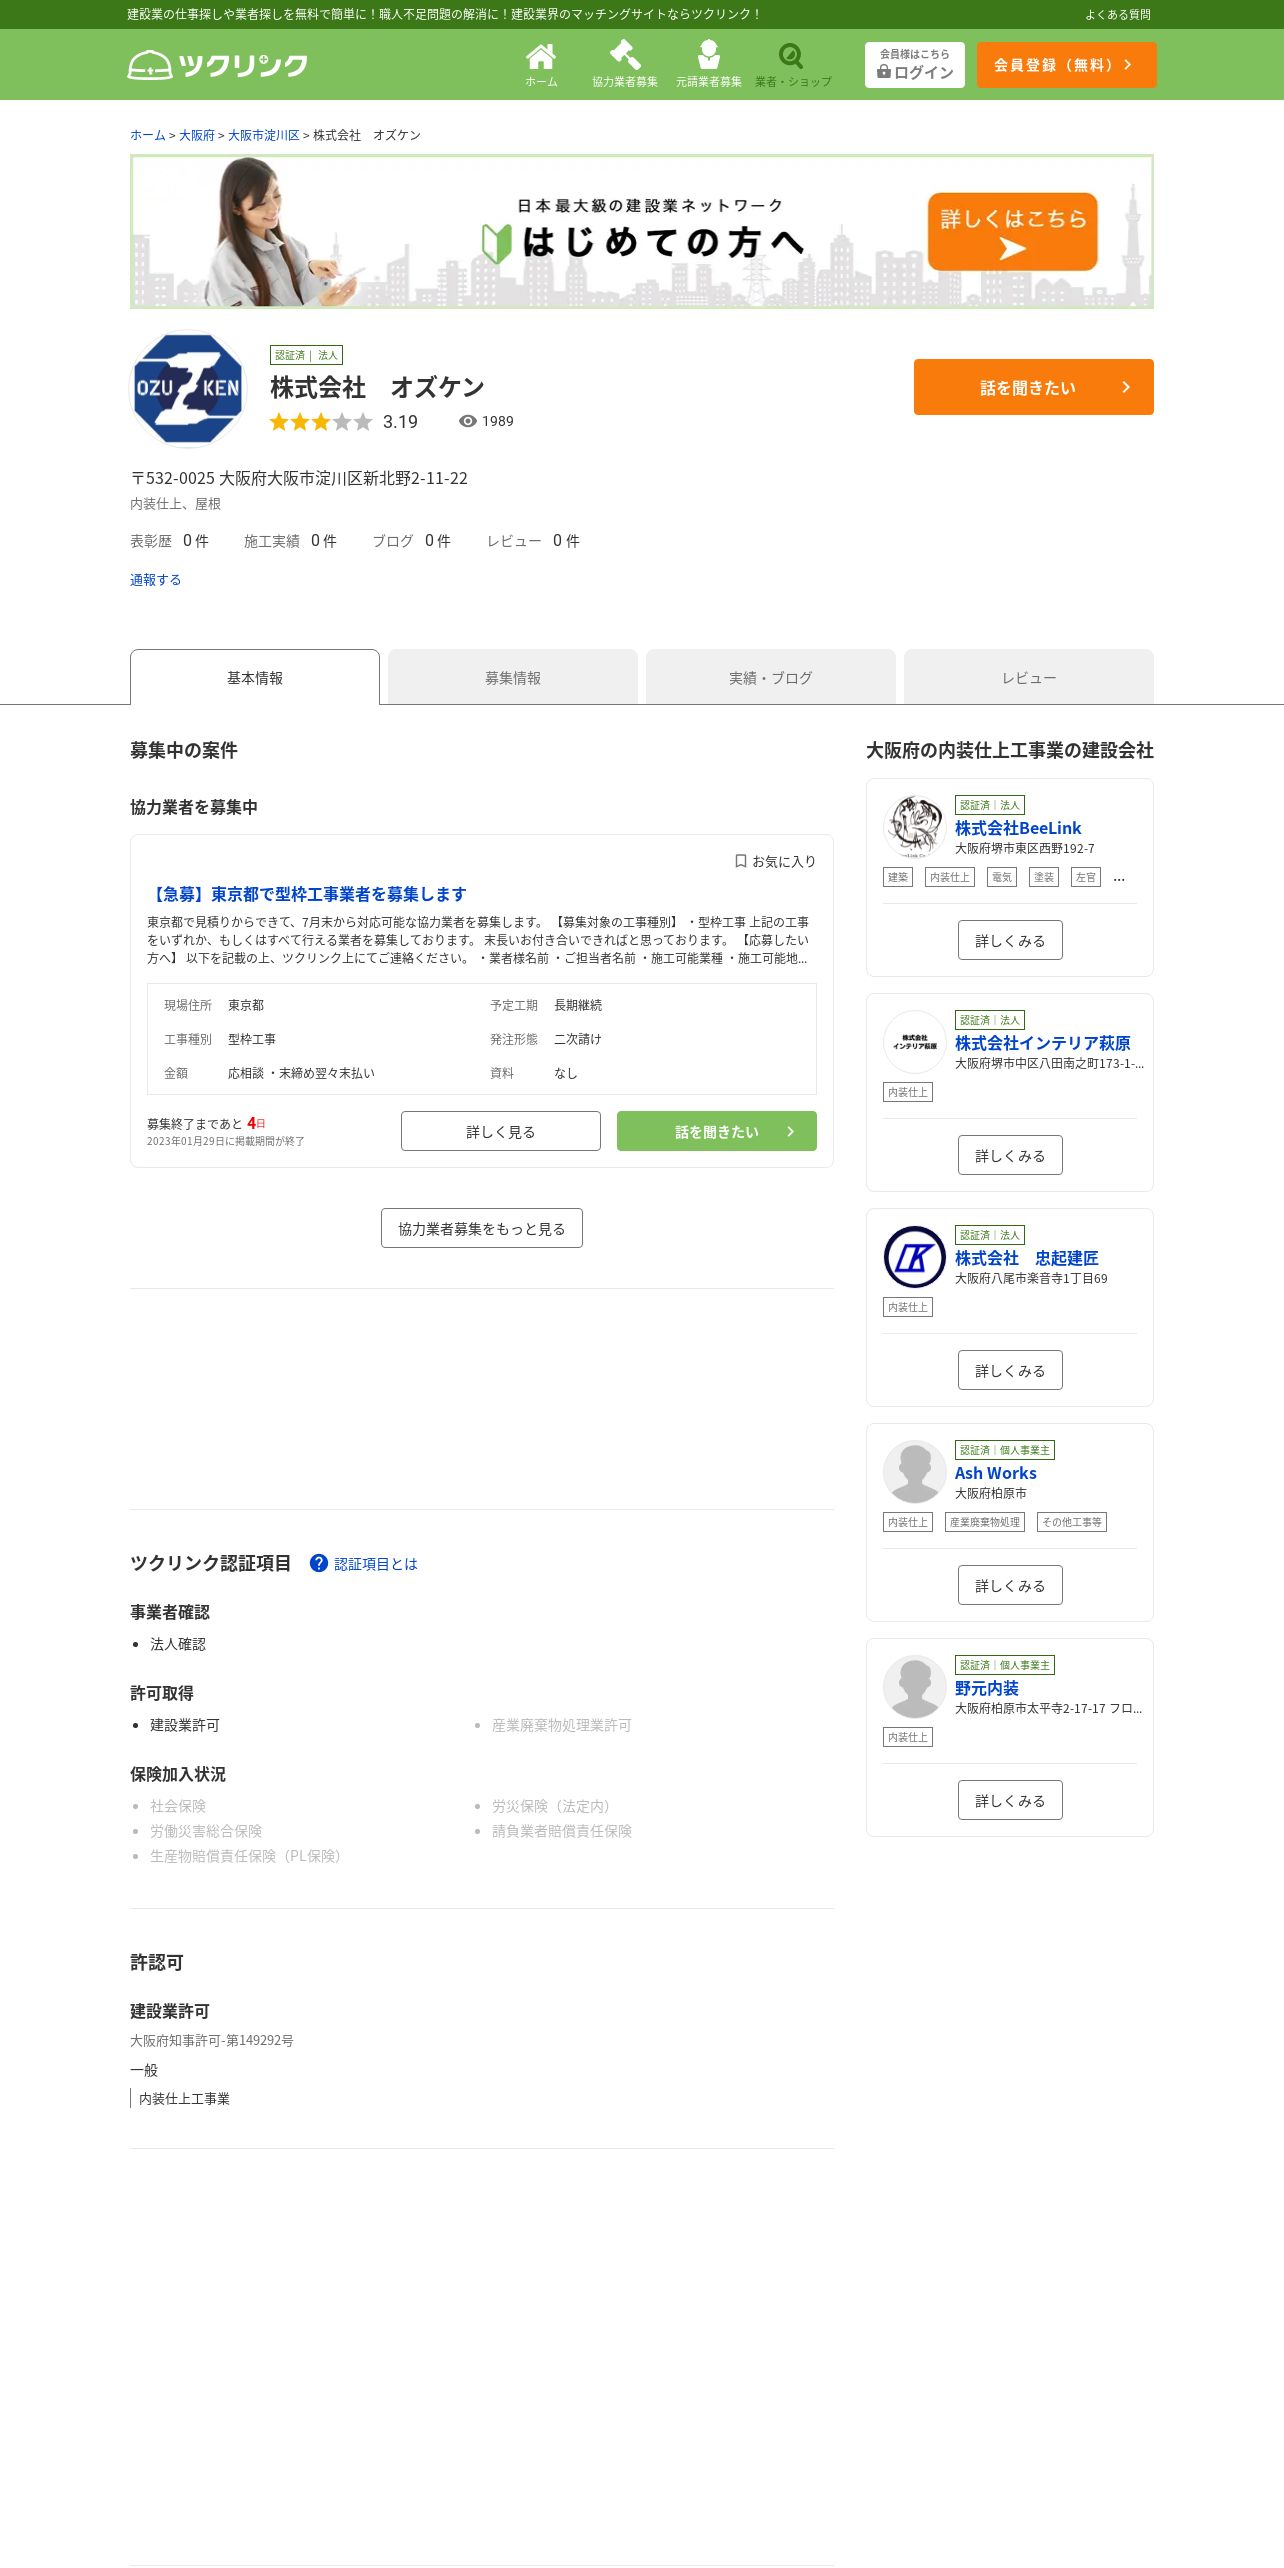Click 会員登録（無料） button
The width and height of the screenshot is (1284, 2568).
click(1066, 65)
